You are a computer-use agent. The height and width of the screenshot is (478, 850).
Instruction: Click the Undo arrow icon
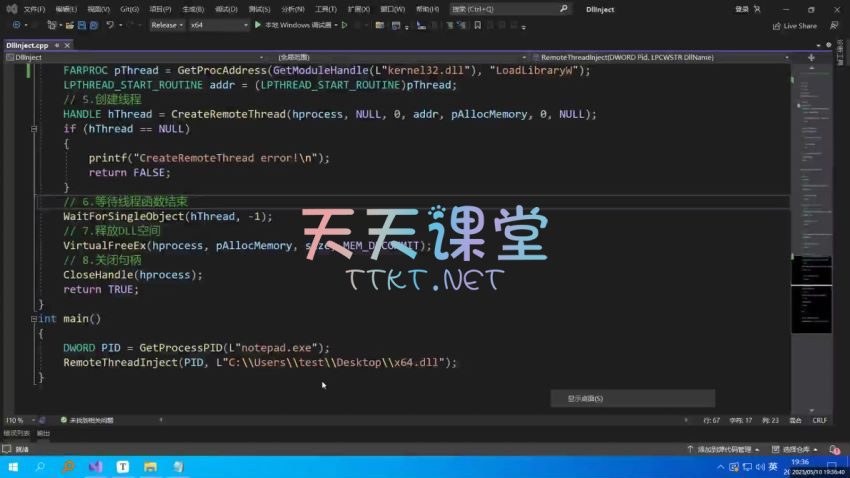tap(109, 25)
